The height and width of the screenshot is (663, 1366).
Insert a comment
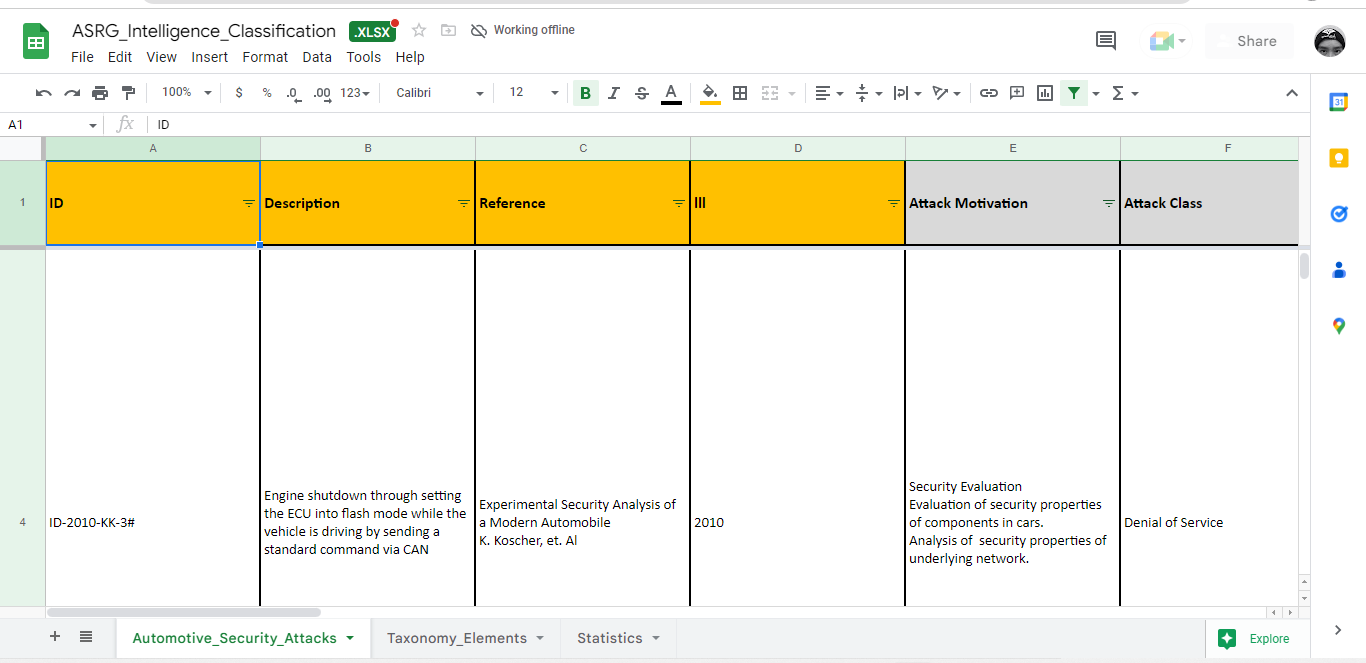point(1017,93)
